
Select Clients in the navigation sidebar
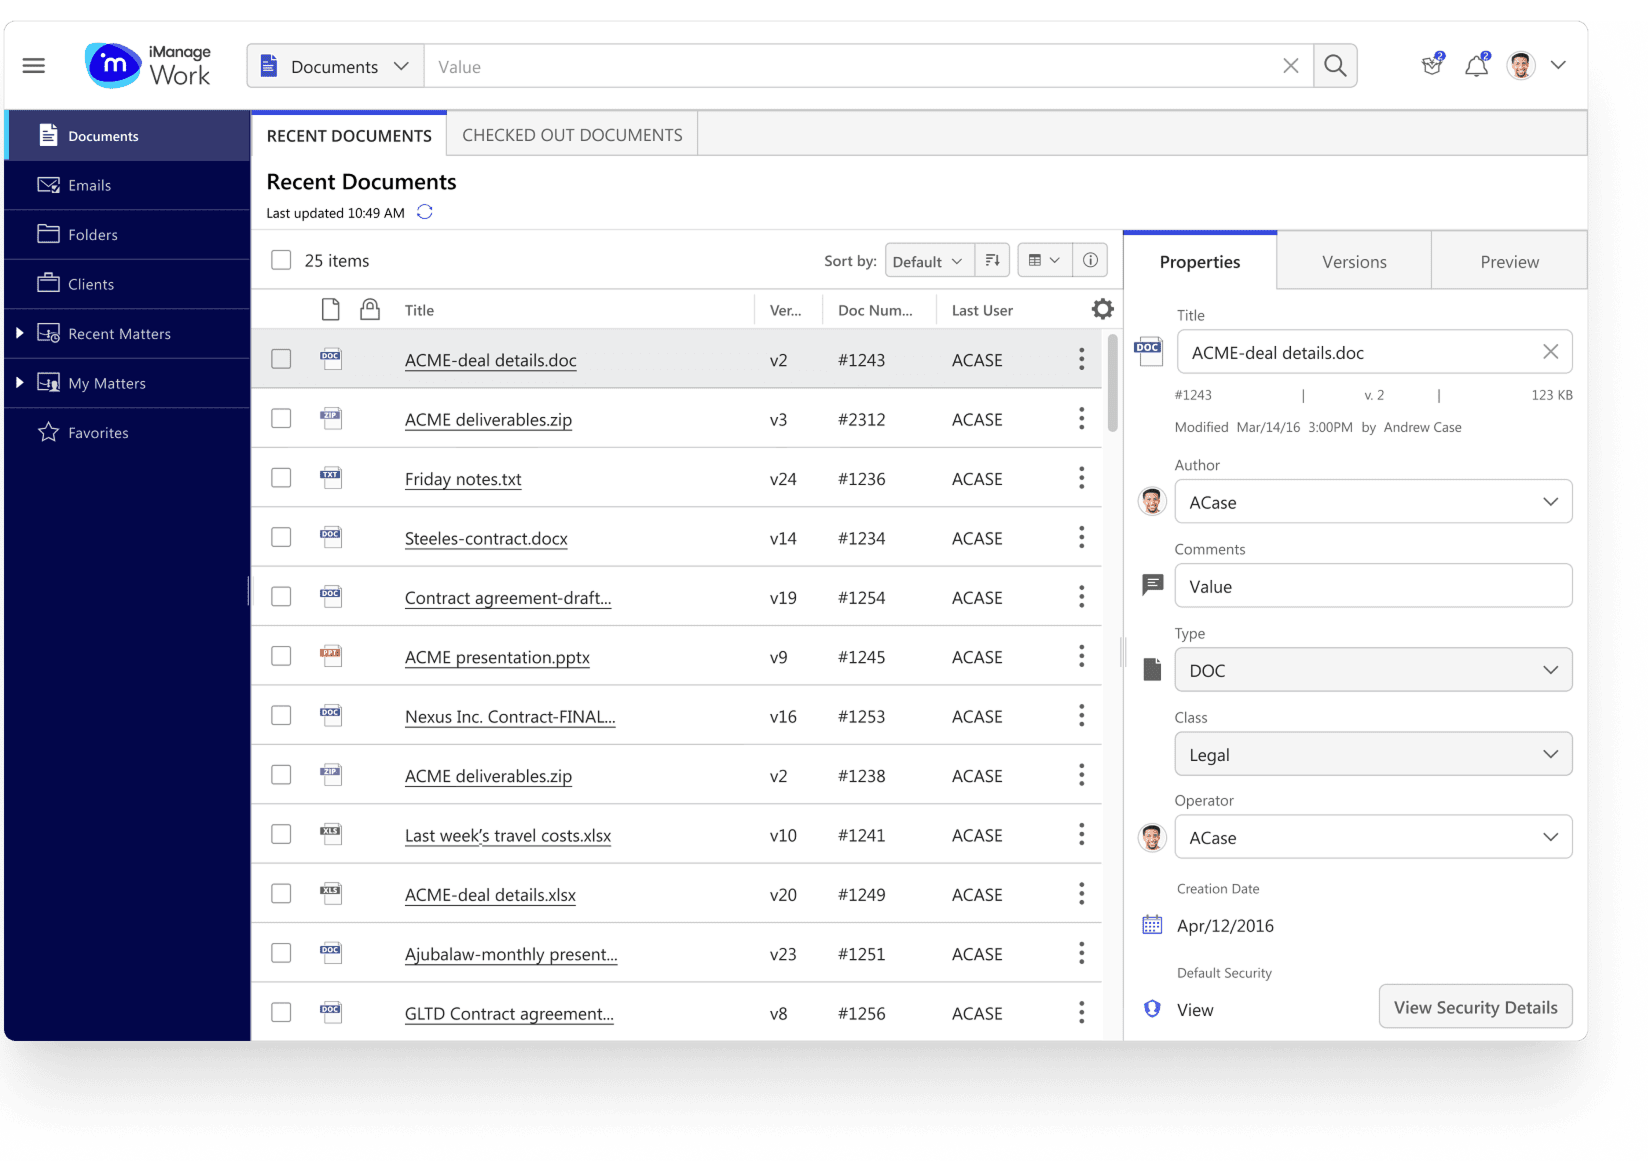coord(89,284)
